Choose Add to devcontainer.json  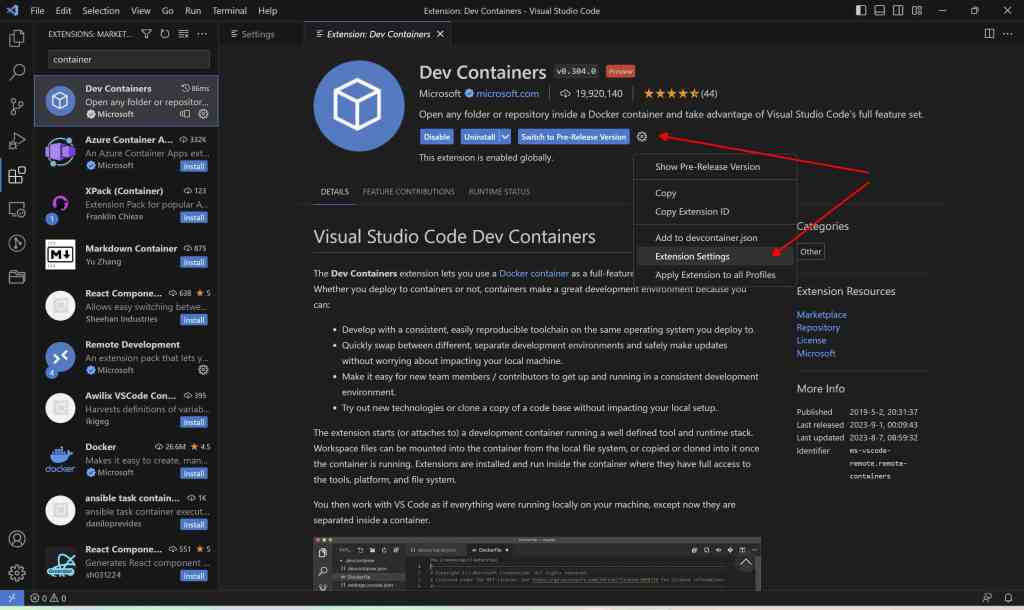pos(715,238)
